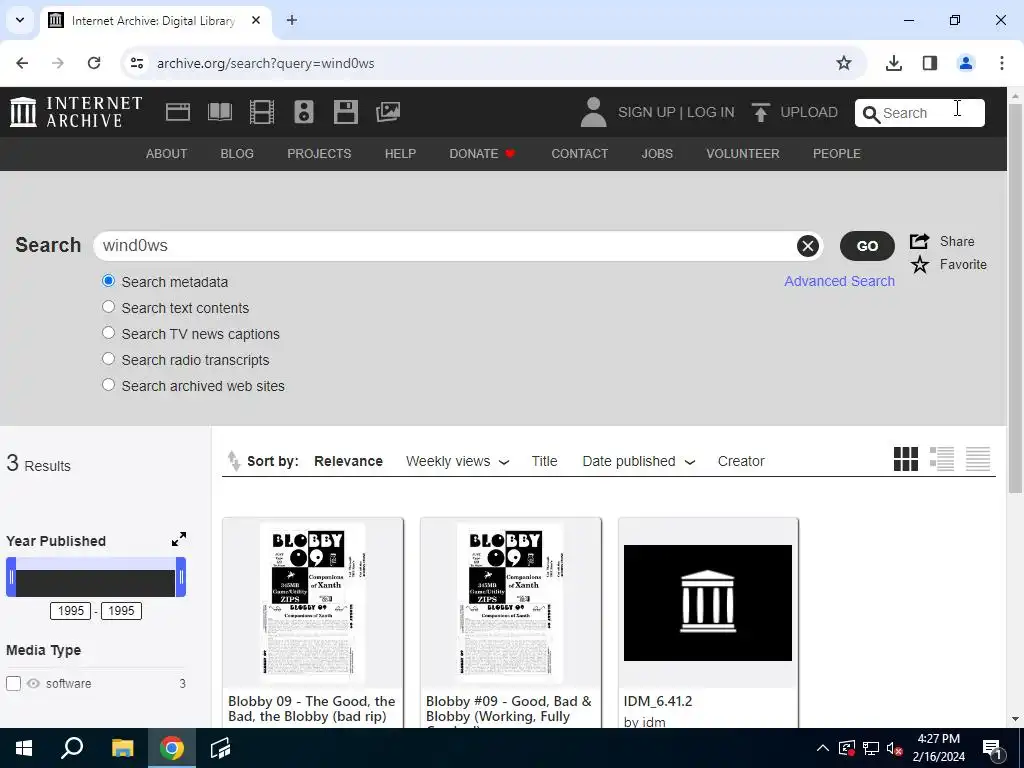Switch to compact list view
The height and width of the screenshot is (768, 1024).
pos(978,459)
